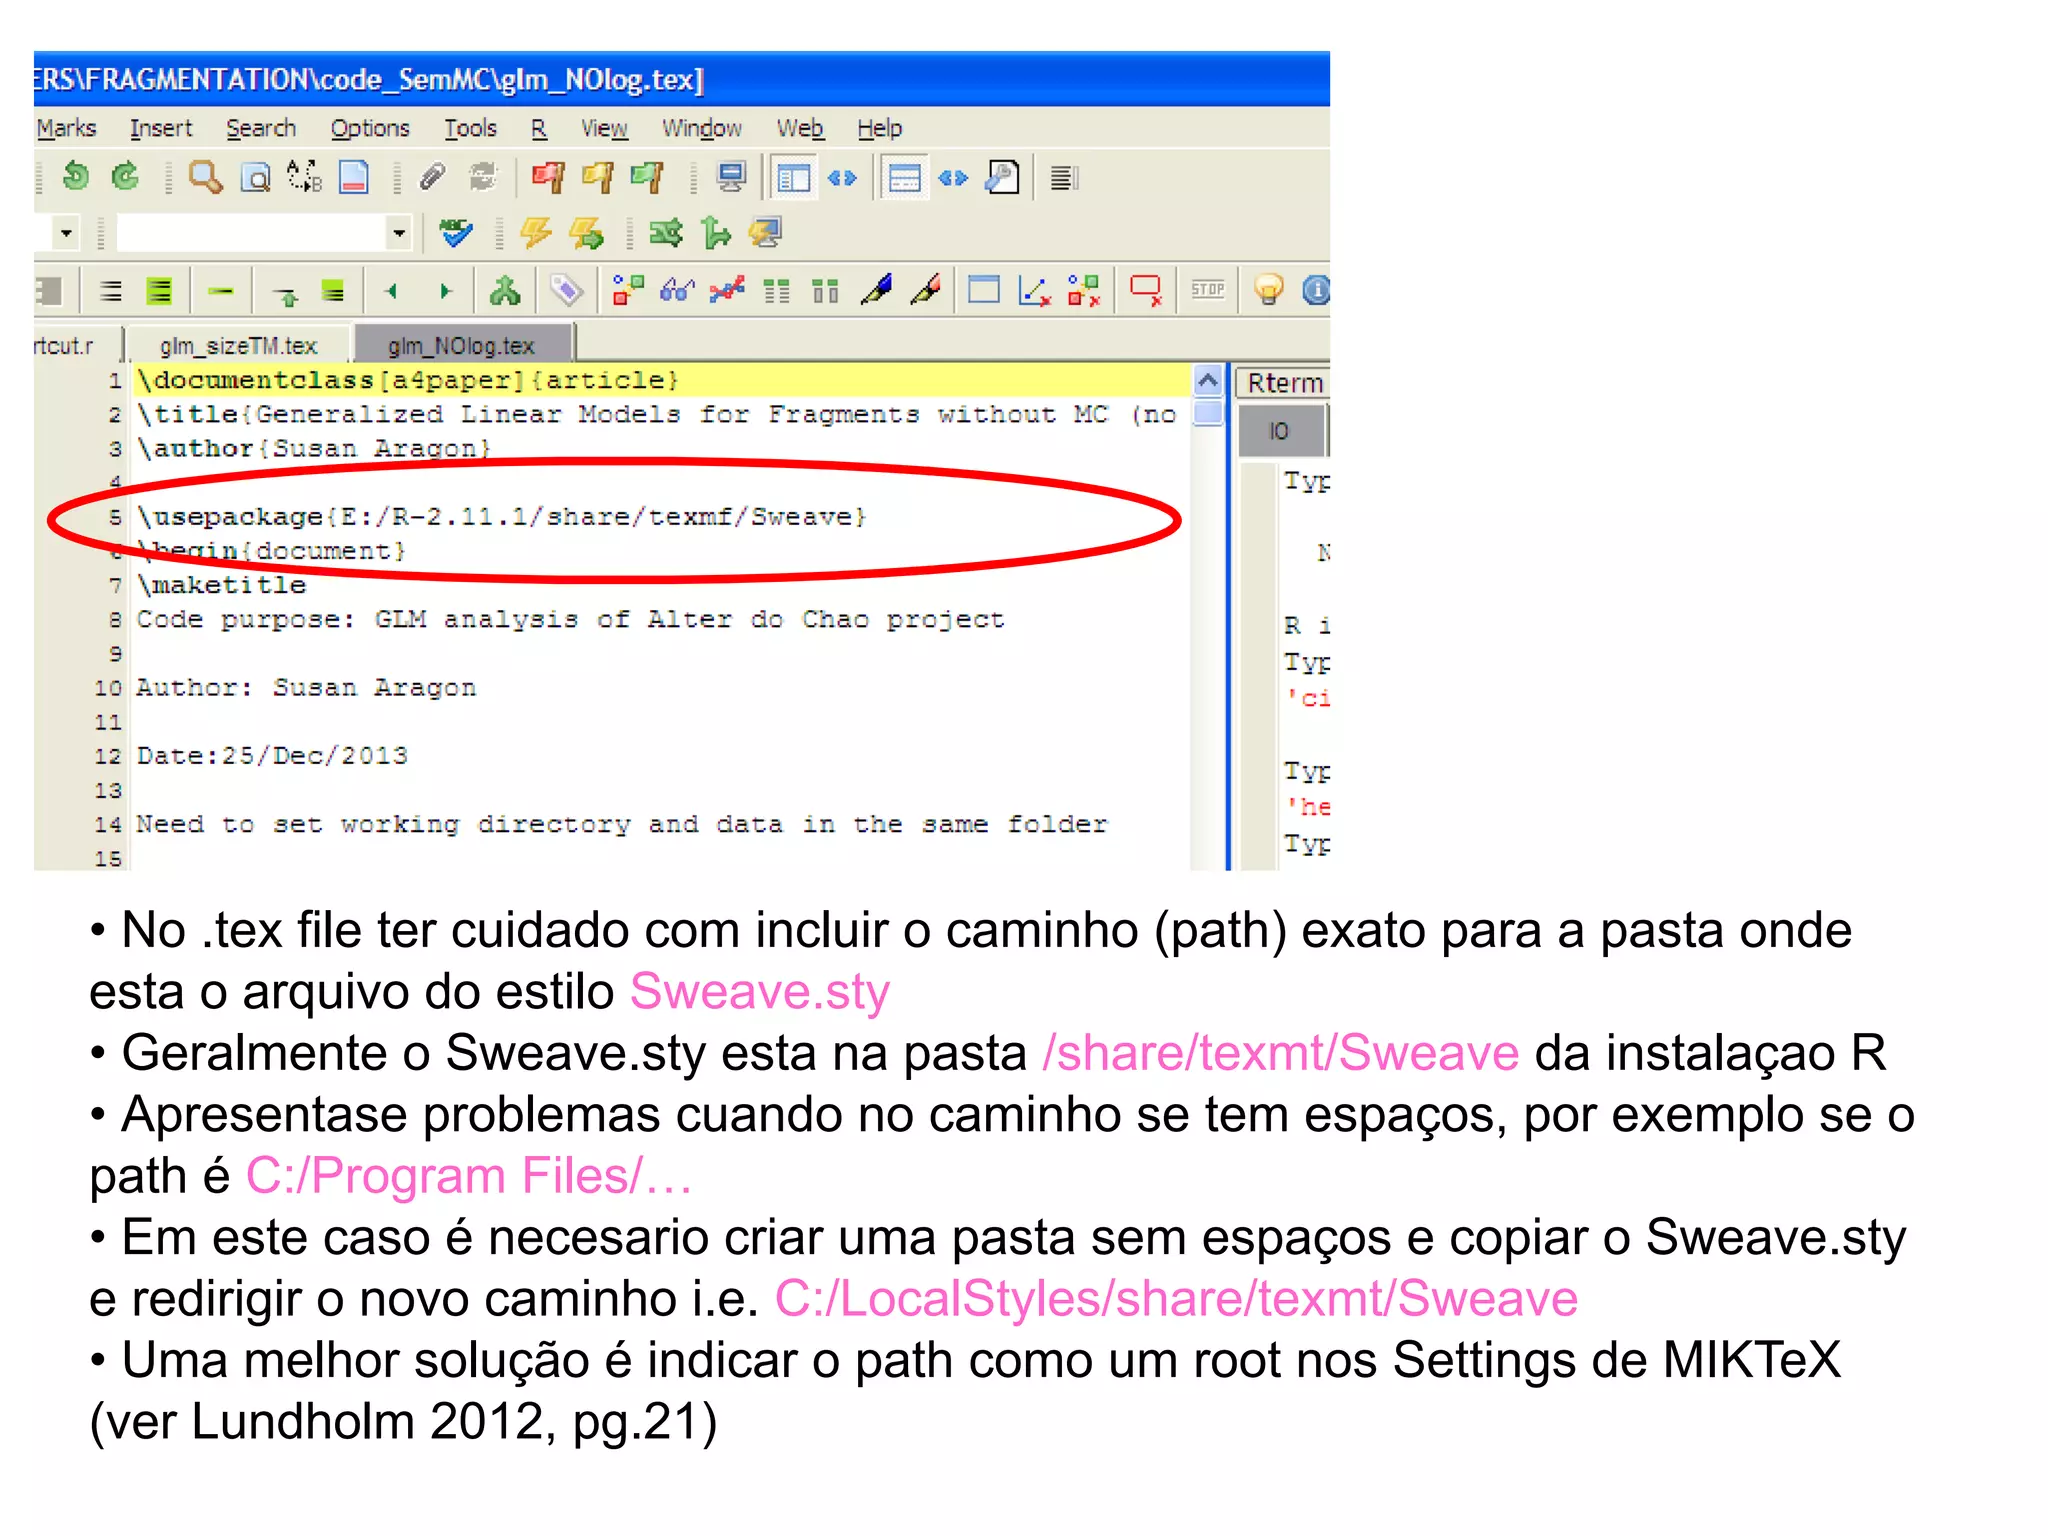
Task: Click the 'Date:25/Dec/2013' line
Action: pos(272,756)
